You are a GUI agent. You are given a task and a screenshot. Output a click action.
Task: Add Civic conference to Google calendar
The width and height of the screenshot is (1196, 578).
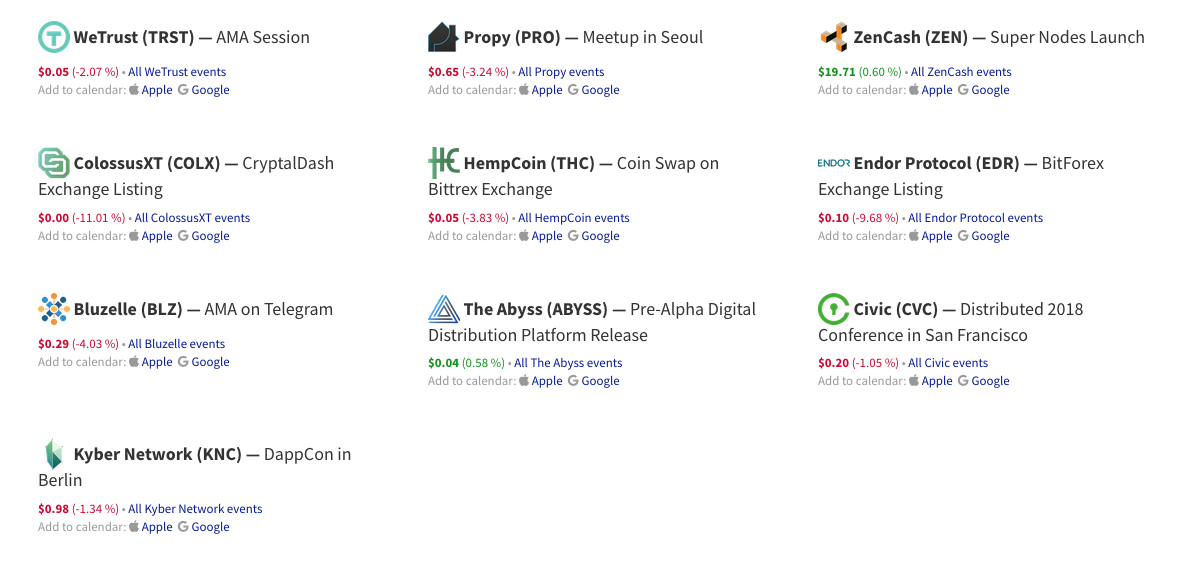click(x=990, y=381)
